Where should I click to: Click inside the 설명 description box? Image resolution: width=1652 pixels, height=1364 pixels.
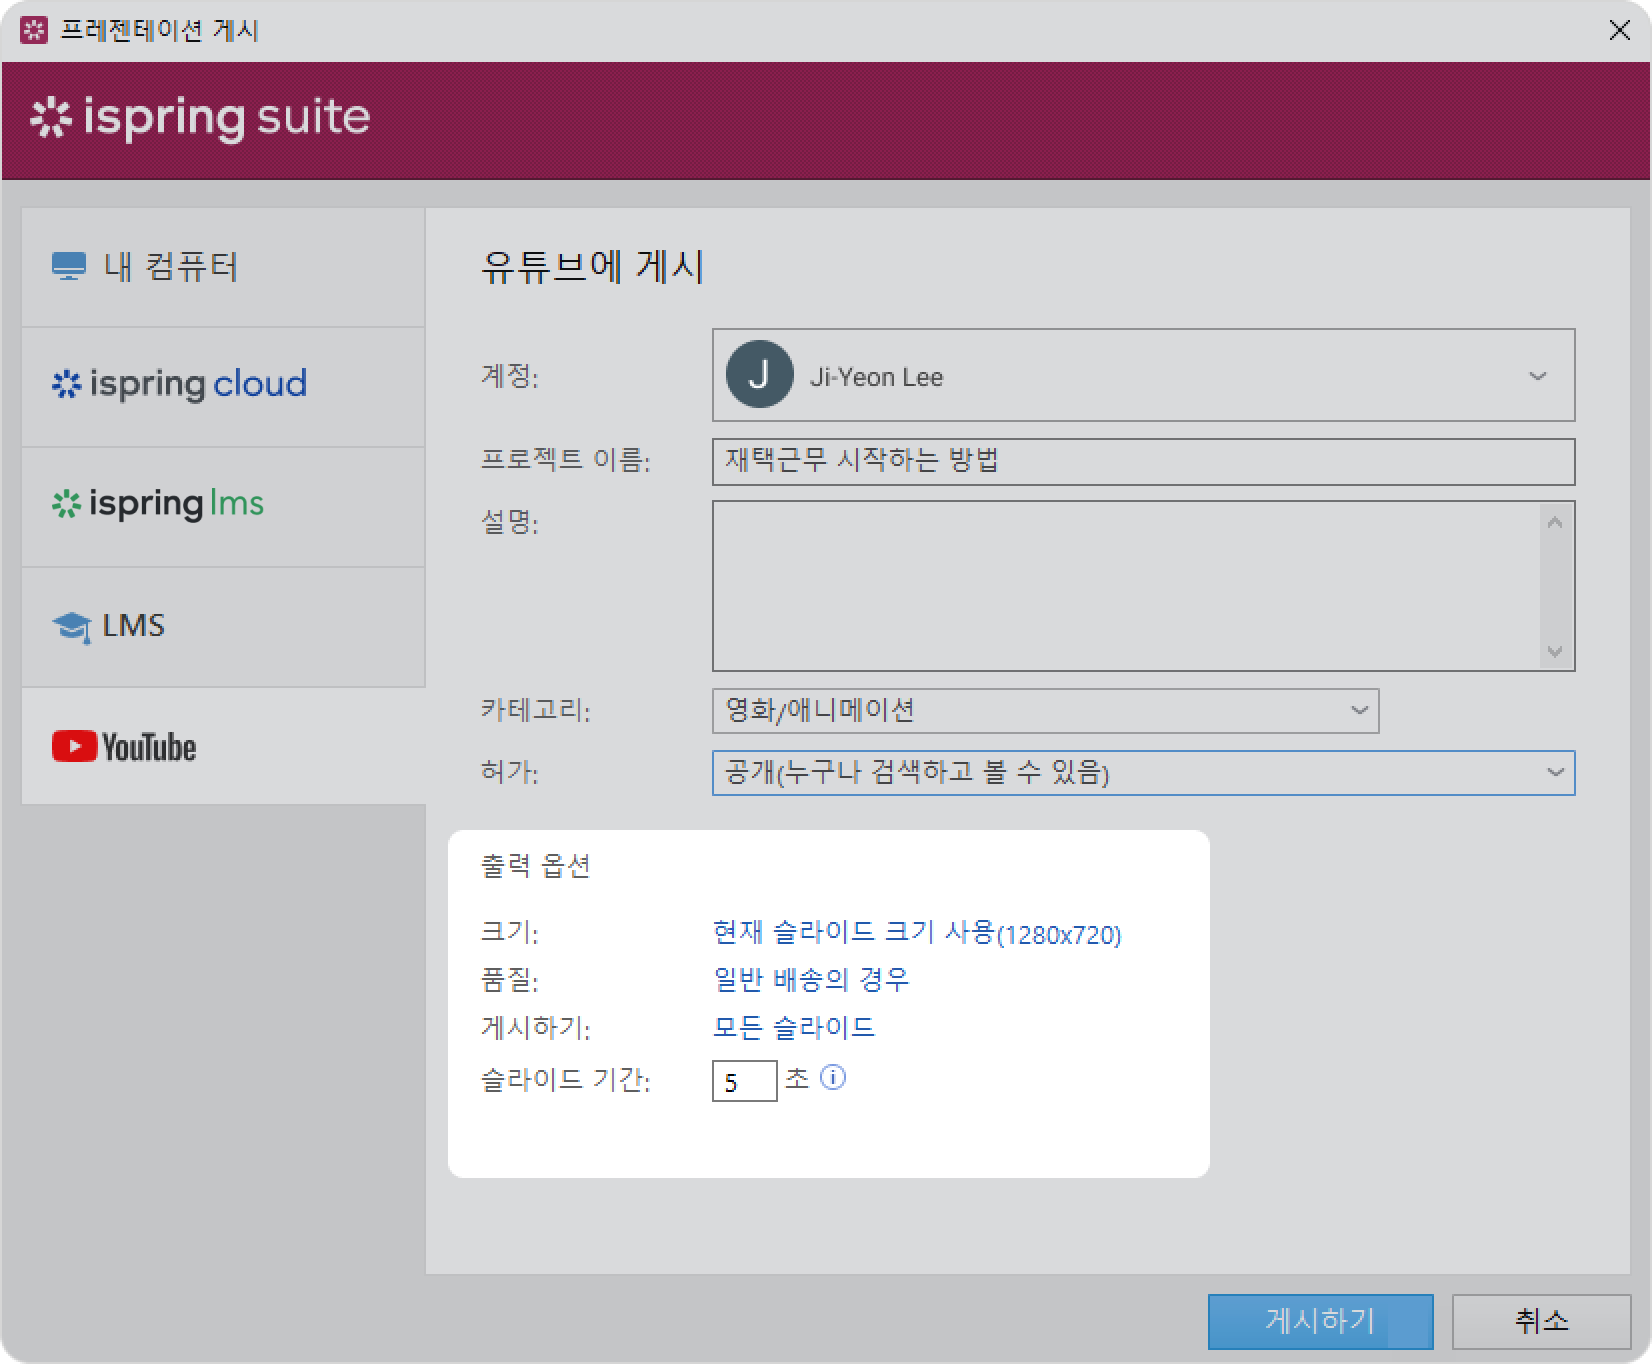[1125, 585]
